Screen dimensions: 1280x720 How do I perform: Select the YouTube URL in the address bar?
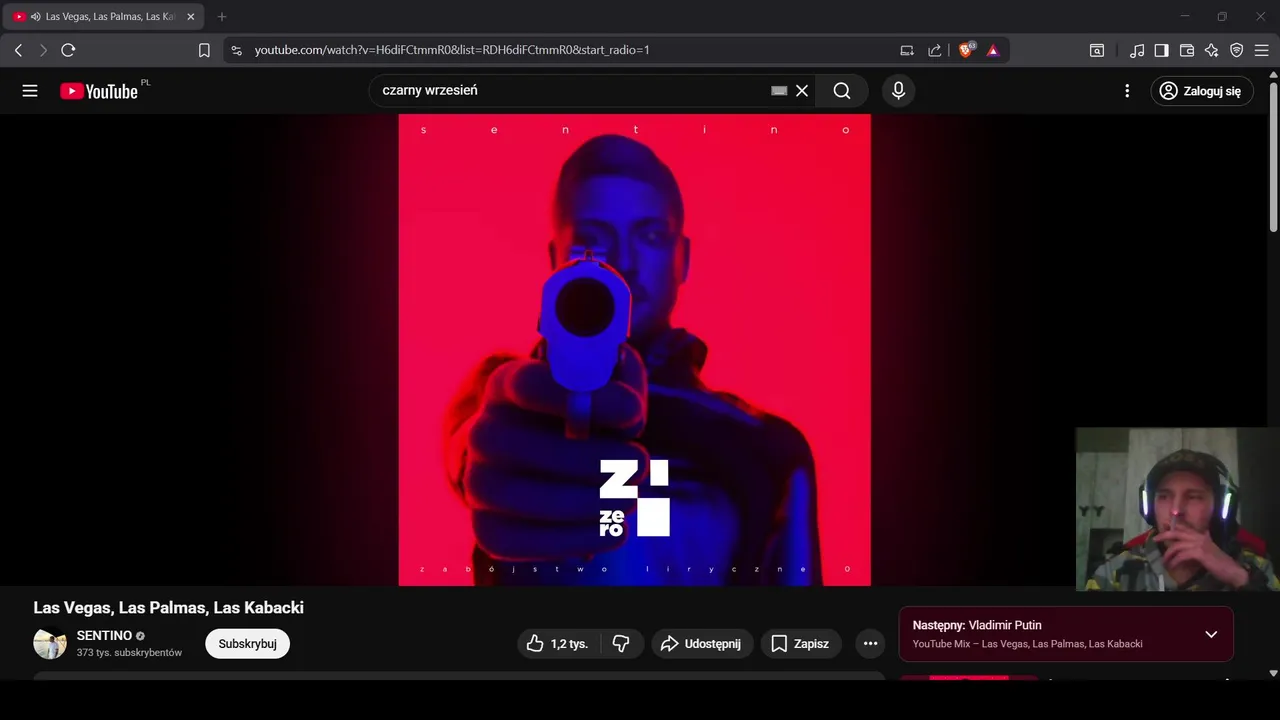[x=452, y=50]
